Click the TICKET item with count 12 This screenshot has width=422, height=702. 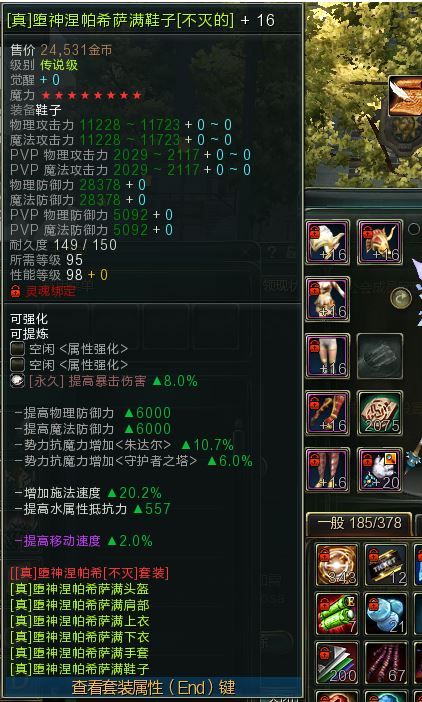[x=386, y=565]
